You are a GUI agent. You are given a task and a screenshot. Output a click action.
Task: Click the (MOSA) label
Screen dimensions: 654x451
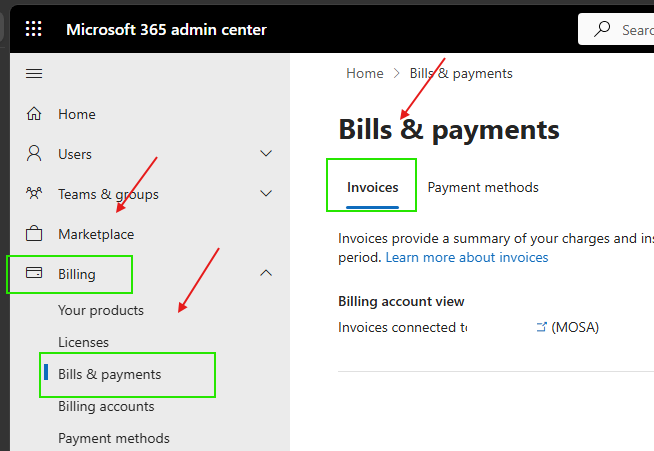coord(575,328)
